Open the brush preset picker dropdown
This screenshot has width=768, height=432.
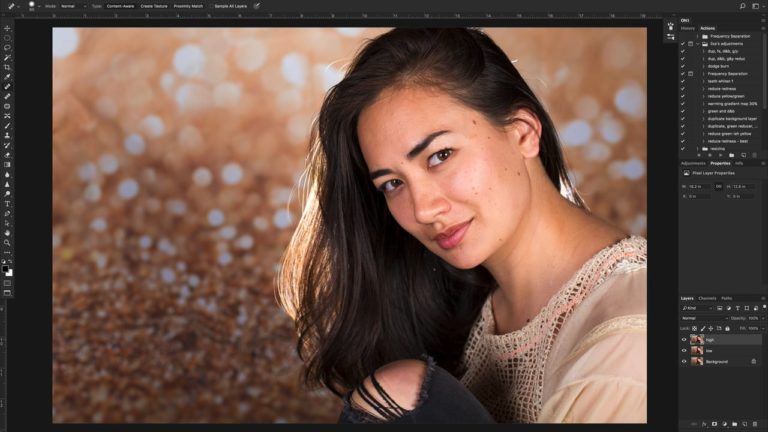(x=39, y=6)
